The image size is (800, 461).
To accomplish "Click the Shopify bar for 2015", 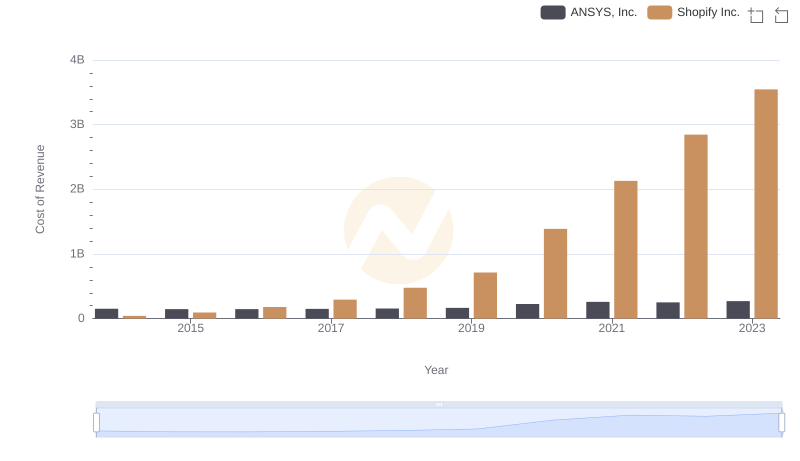I will (205, 316).
